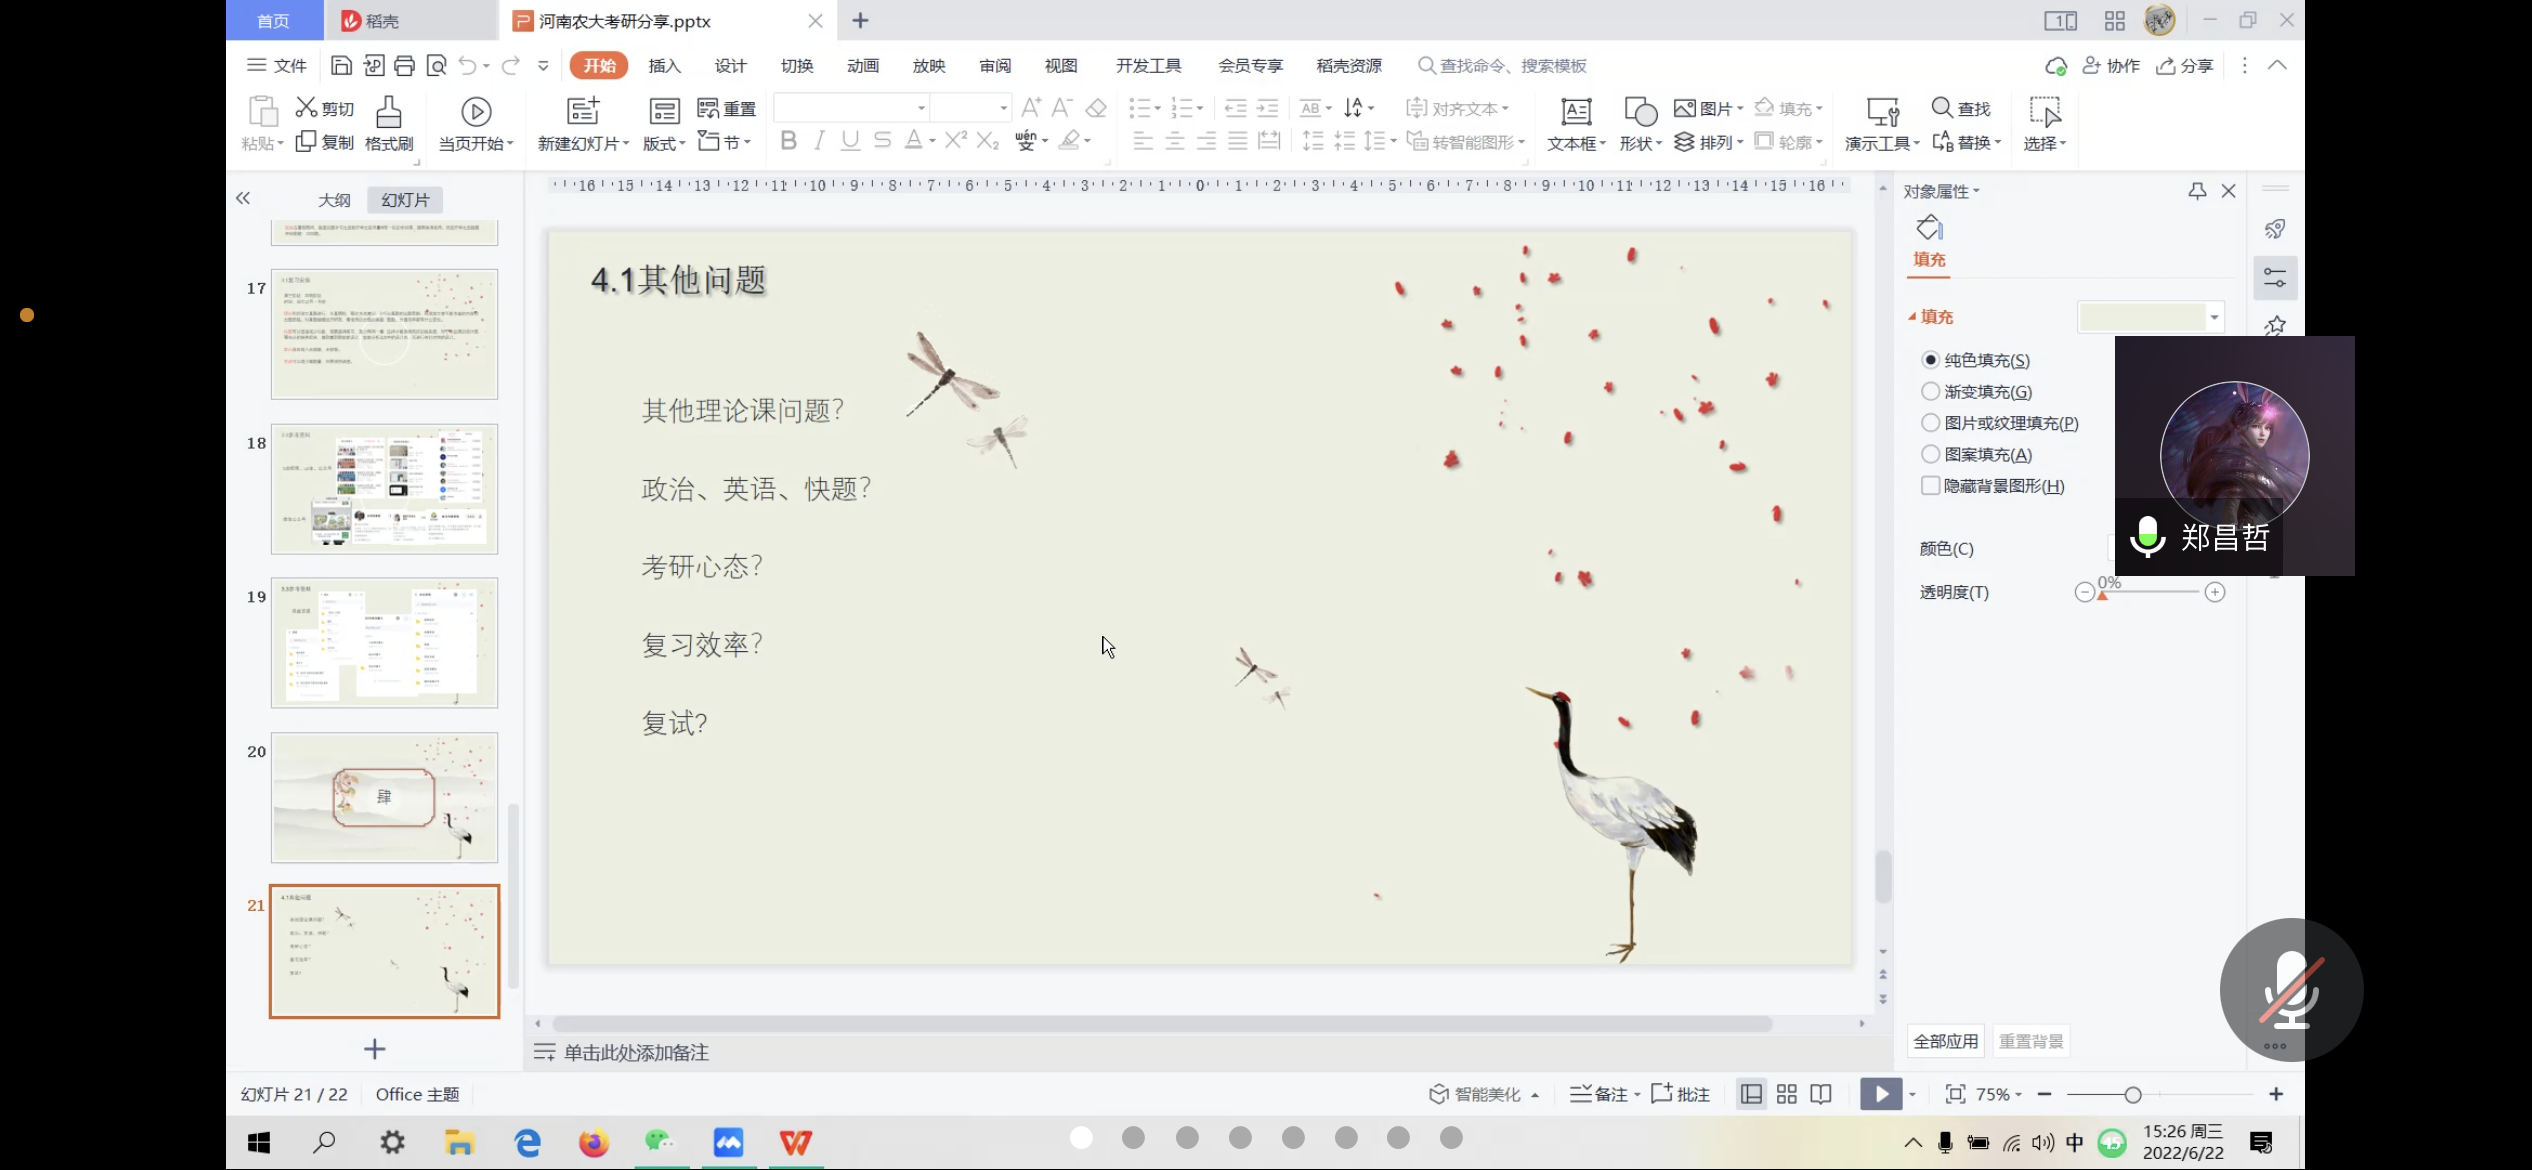Toggle Strikethrough formatting
The image size is (2532, 1170).
(x=882, y=141)
